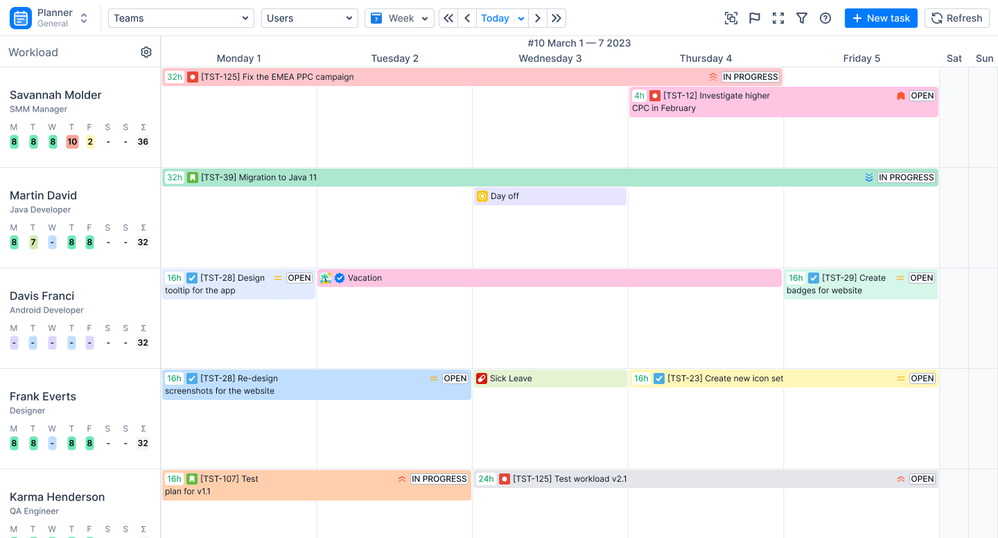998x538 pixels.
Task: Click IN PROGRESS status on Java 11 task
Action: [x=906, y=178]
